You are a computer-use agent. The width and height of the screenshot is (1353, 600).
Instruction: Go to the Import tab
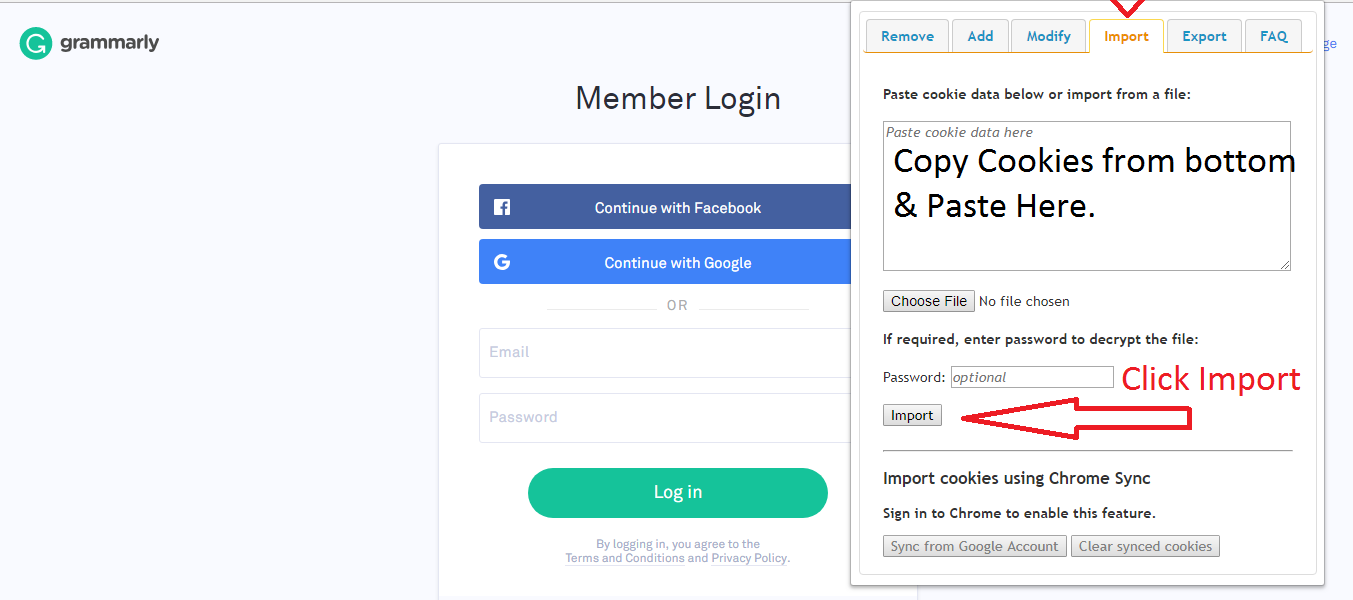pos(1126,36)
